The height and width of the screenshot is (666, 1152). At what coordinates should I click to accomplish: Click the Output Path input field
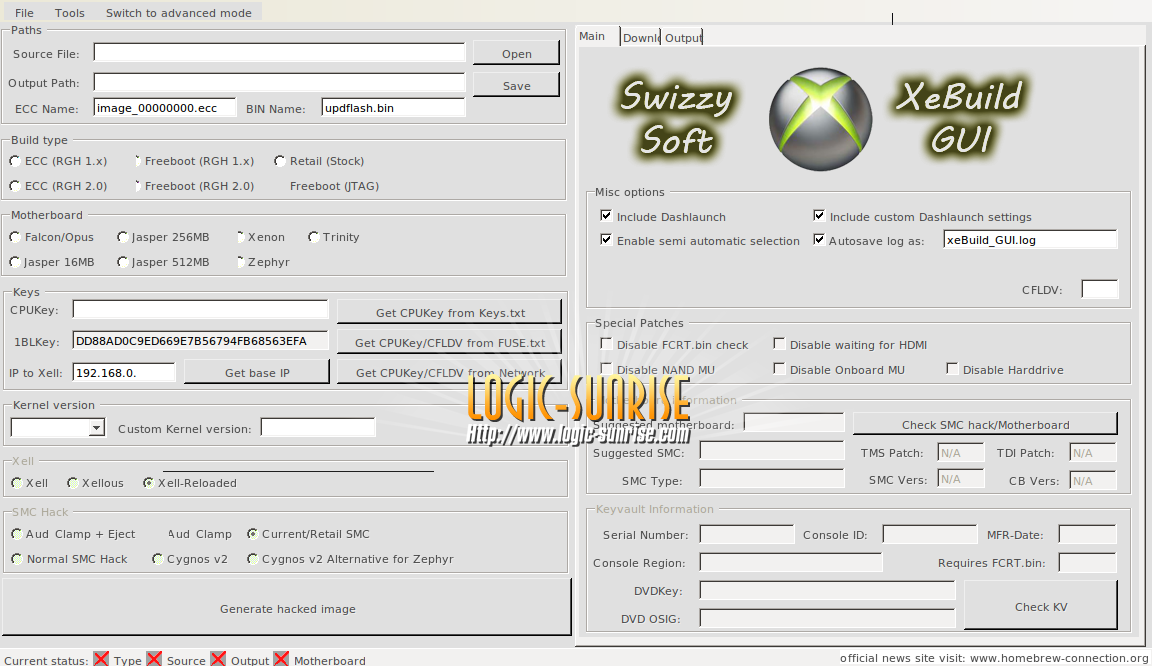pyautogui.click(x=279, y=82)
